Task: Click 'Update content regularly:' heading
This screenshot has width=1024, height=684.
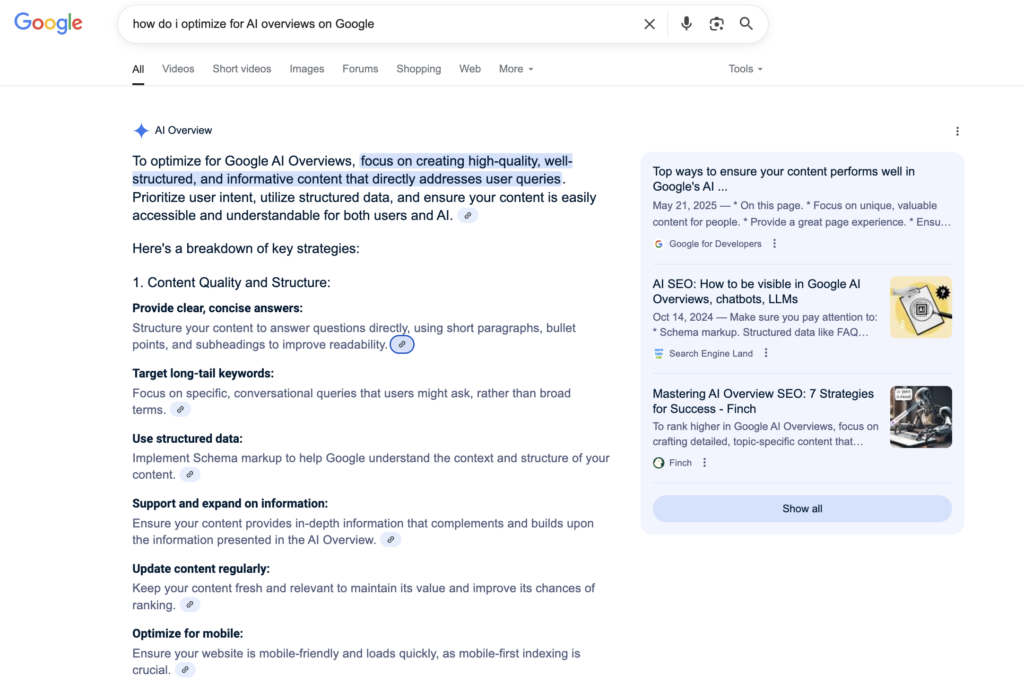Action: coord(201,569)
